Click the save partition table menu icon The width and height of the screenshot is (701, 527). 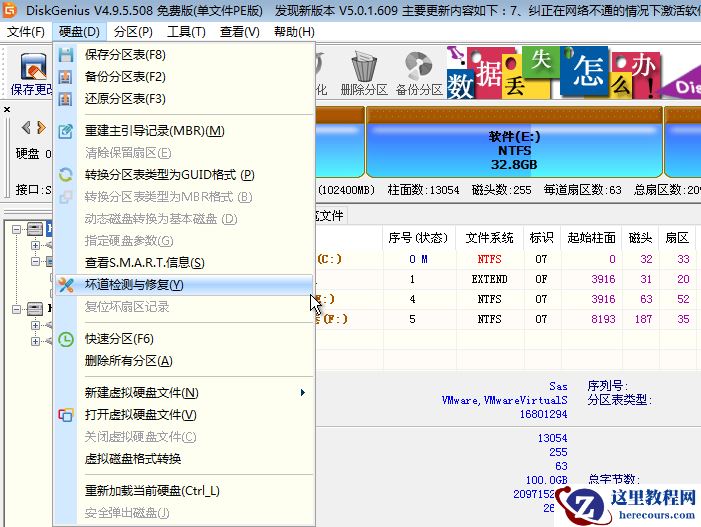(x=66, y=55)
